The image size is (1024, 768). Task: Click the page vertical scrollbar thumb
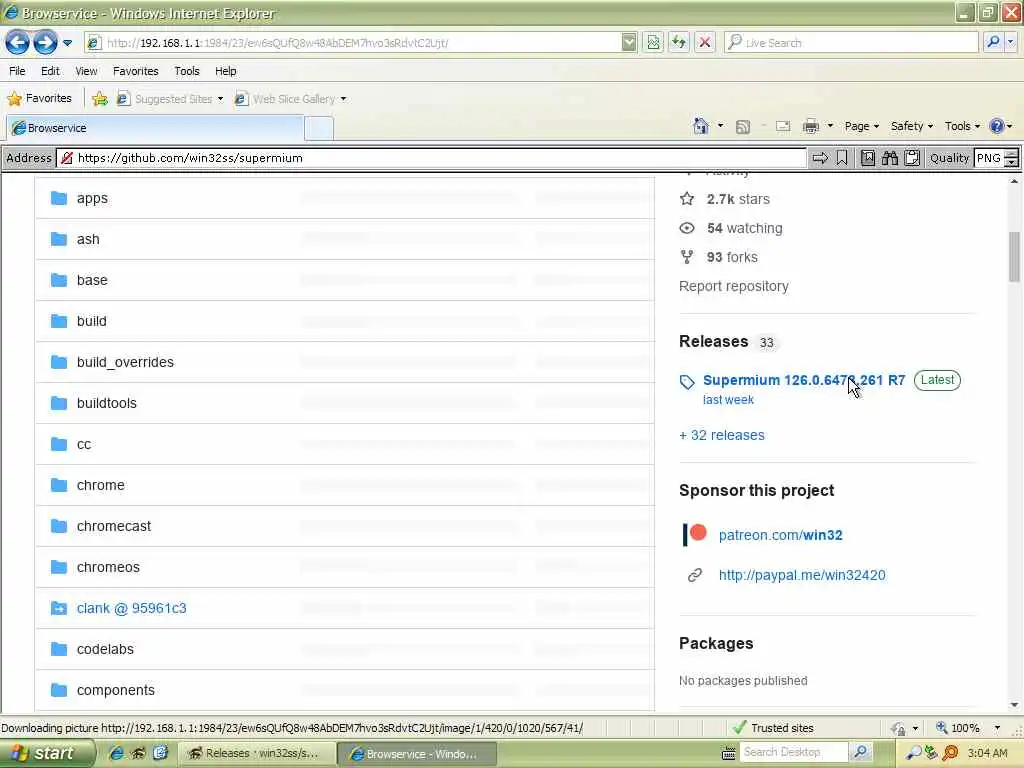1014,257
